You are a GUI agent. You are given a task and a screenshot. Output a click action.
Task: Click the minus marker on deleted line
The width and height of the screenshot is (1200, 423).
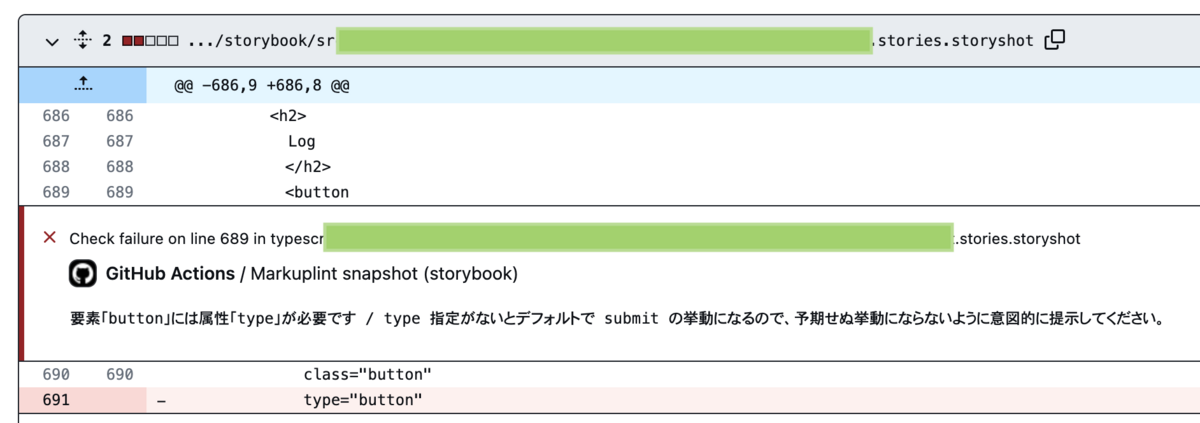pos(161,400)
